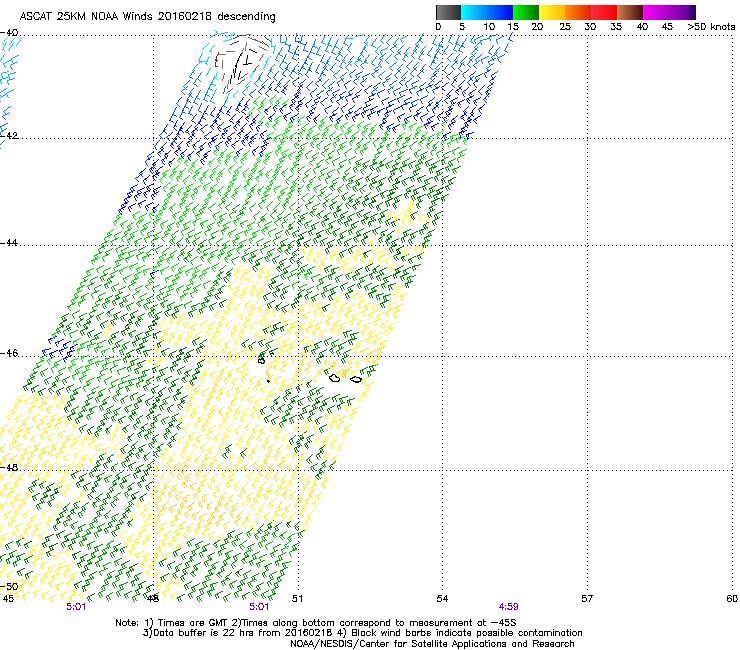Screen dimensions: 740x650
Task: Pick the magenta 40-45 knots legend swatch
Action: coord(656,12)
